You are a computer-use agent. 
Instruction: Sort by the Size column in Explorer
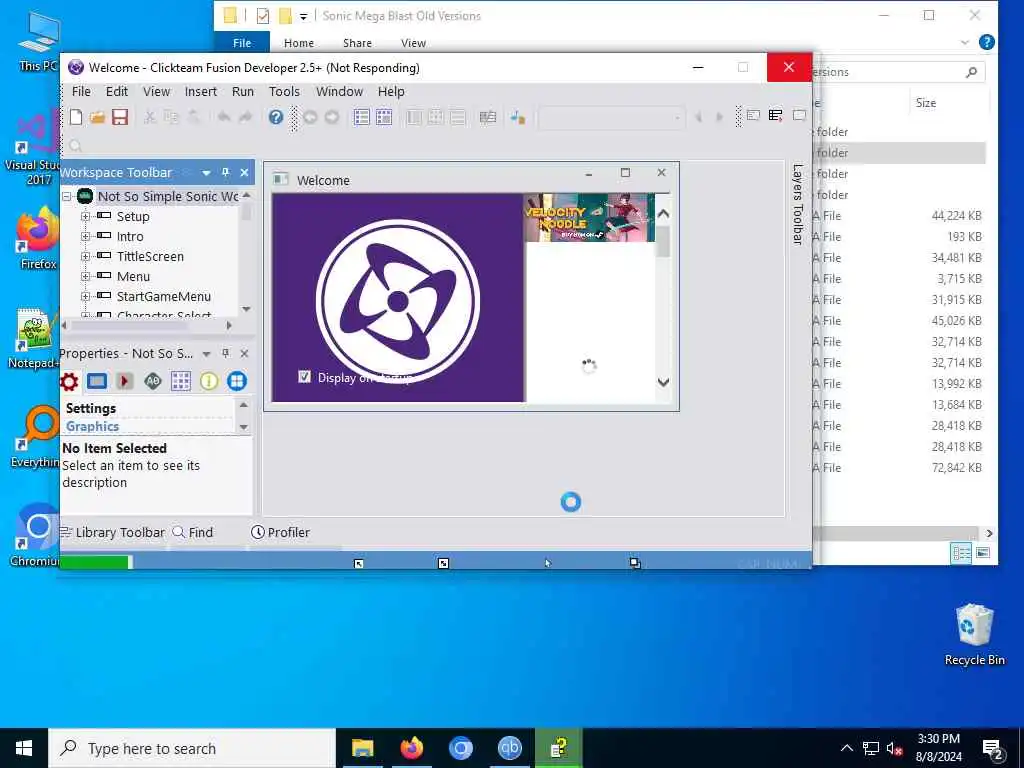(x=926, y=103)
